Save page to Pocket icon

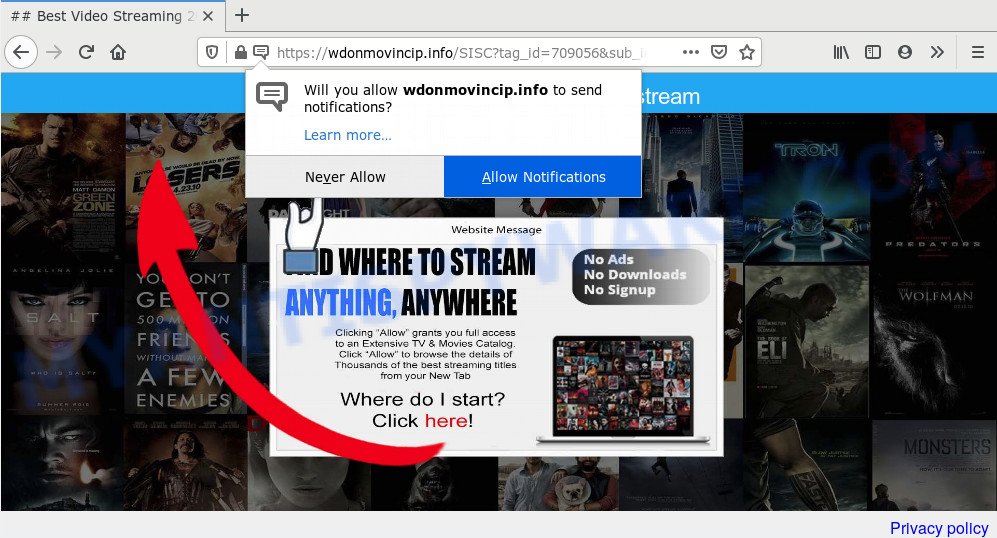click(x=719, y=52)
